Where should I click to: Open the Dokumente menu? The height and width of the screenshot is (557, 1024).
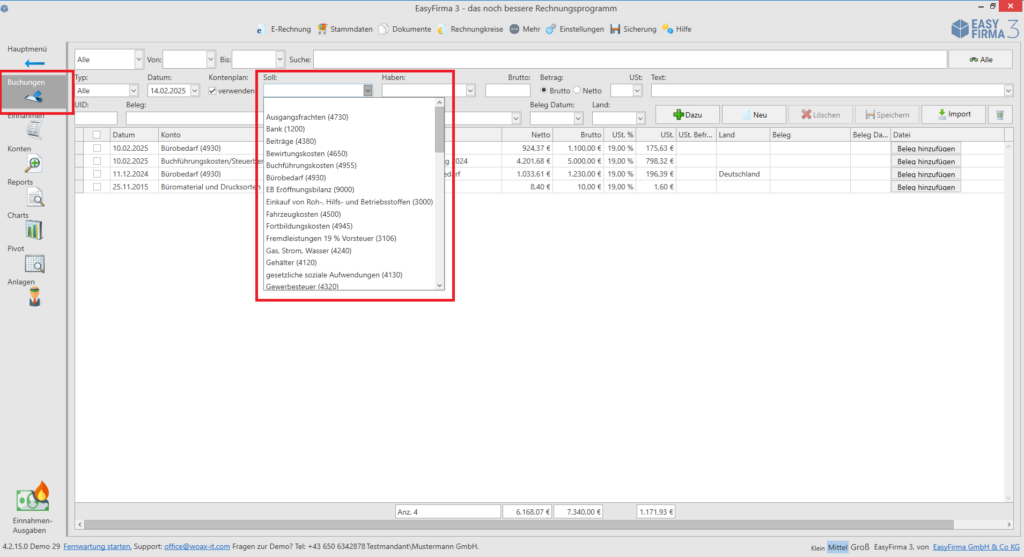tap(405, 29)
